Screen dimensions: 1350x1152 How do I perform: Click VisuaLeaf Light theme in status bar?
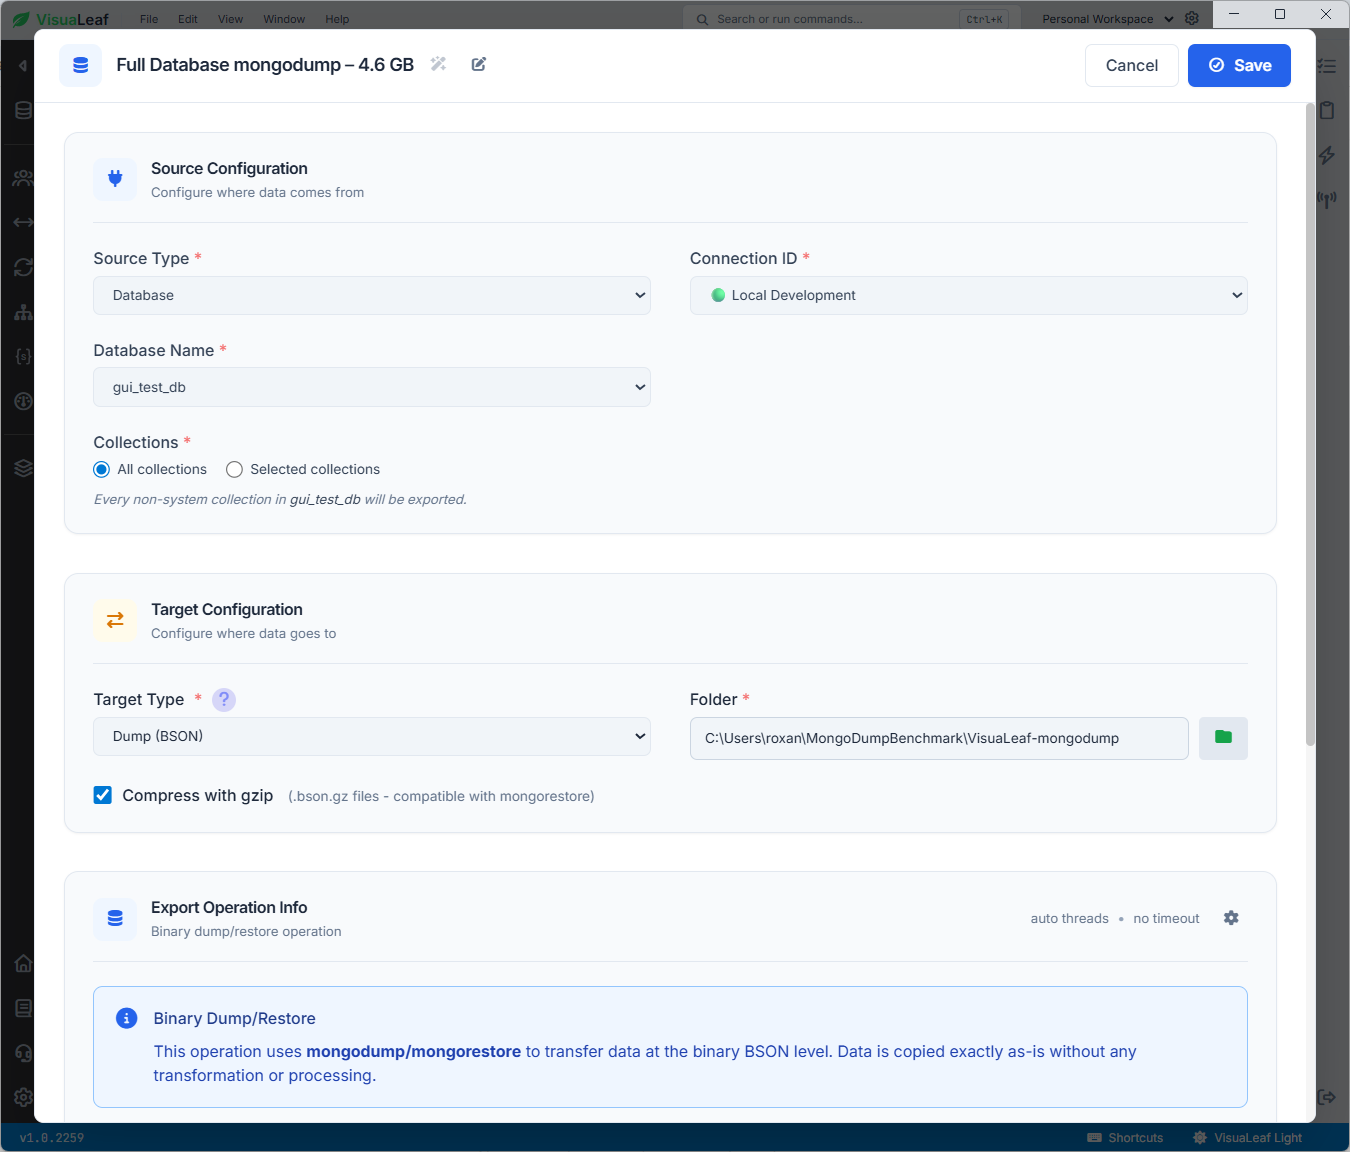coord(1248,1138)
